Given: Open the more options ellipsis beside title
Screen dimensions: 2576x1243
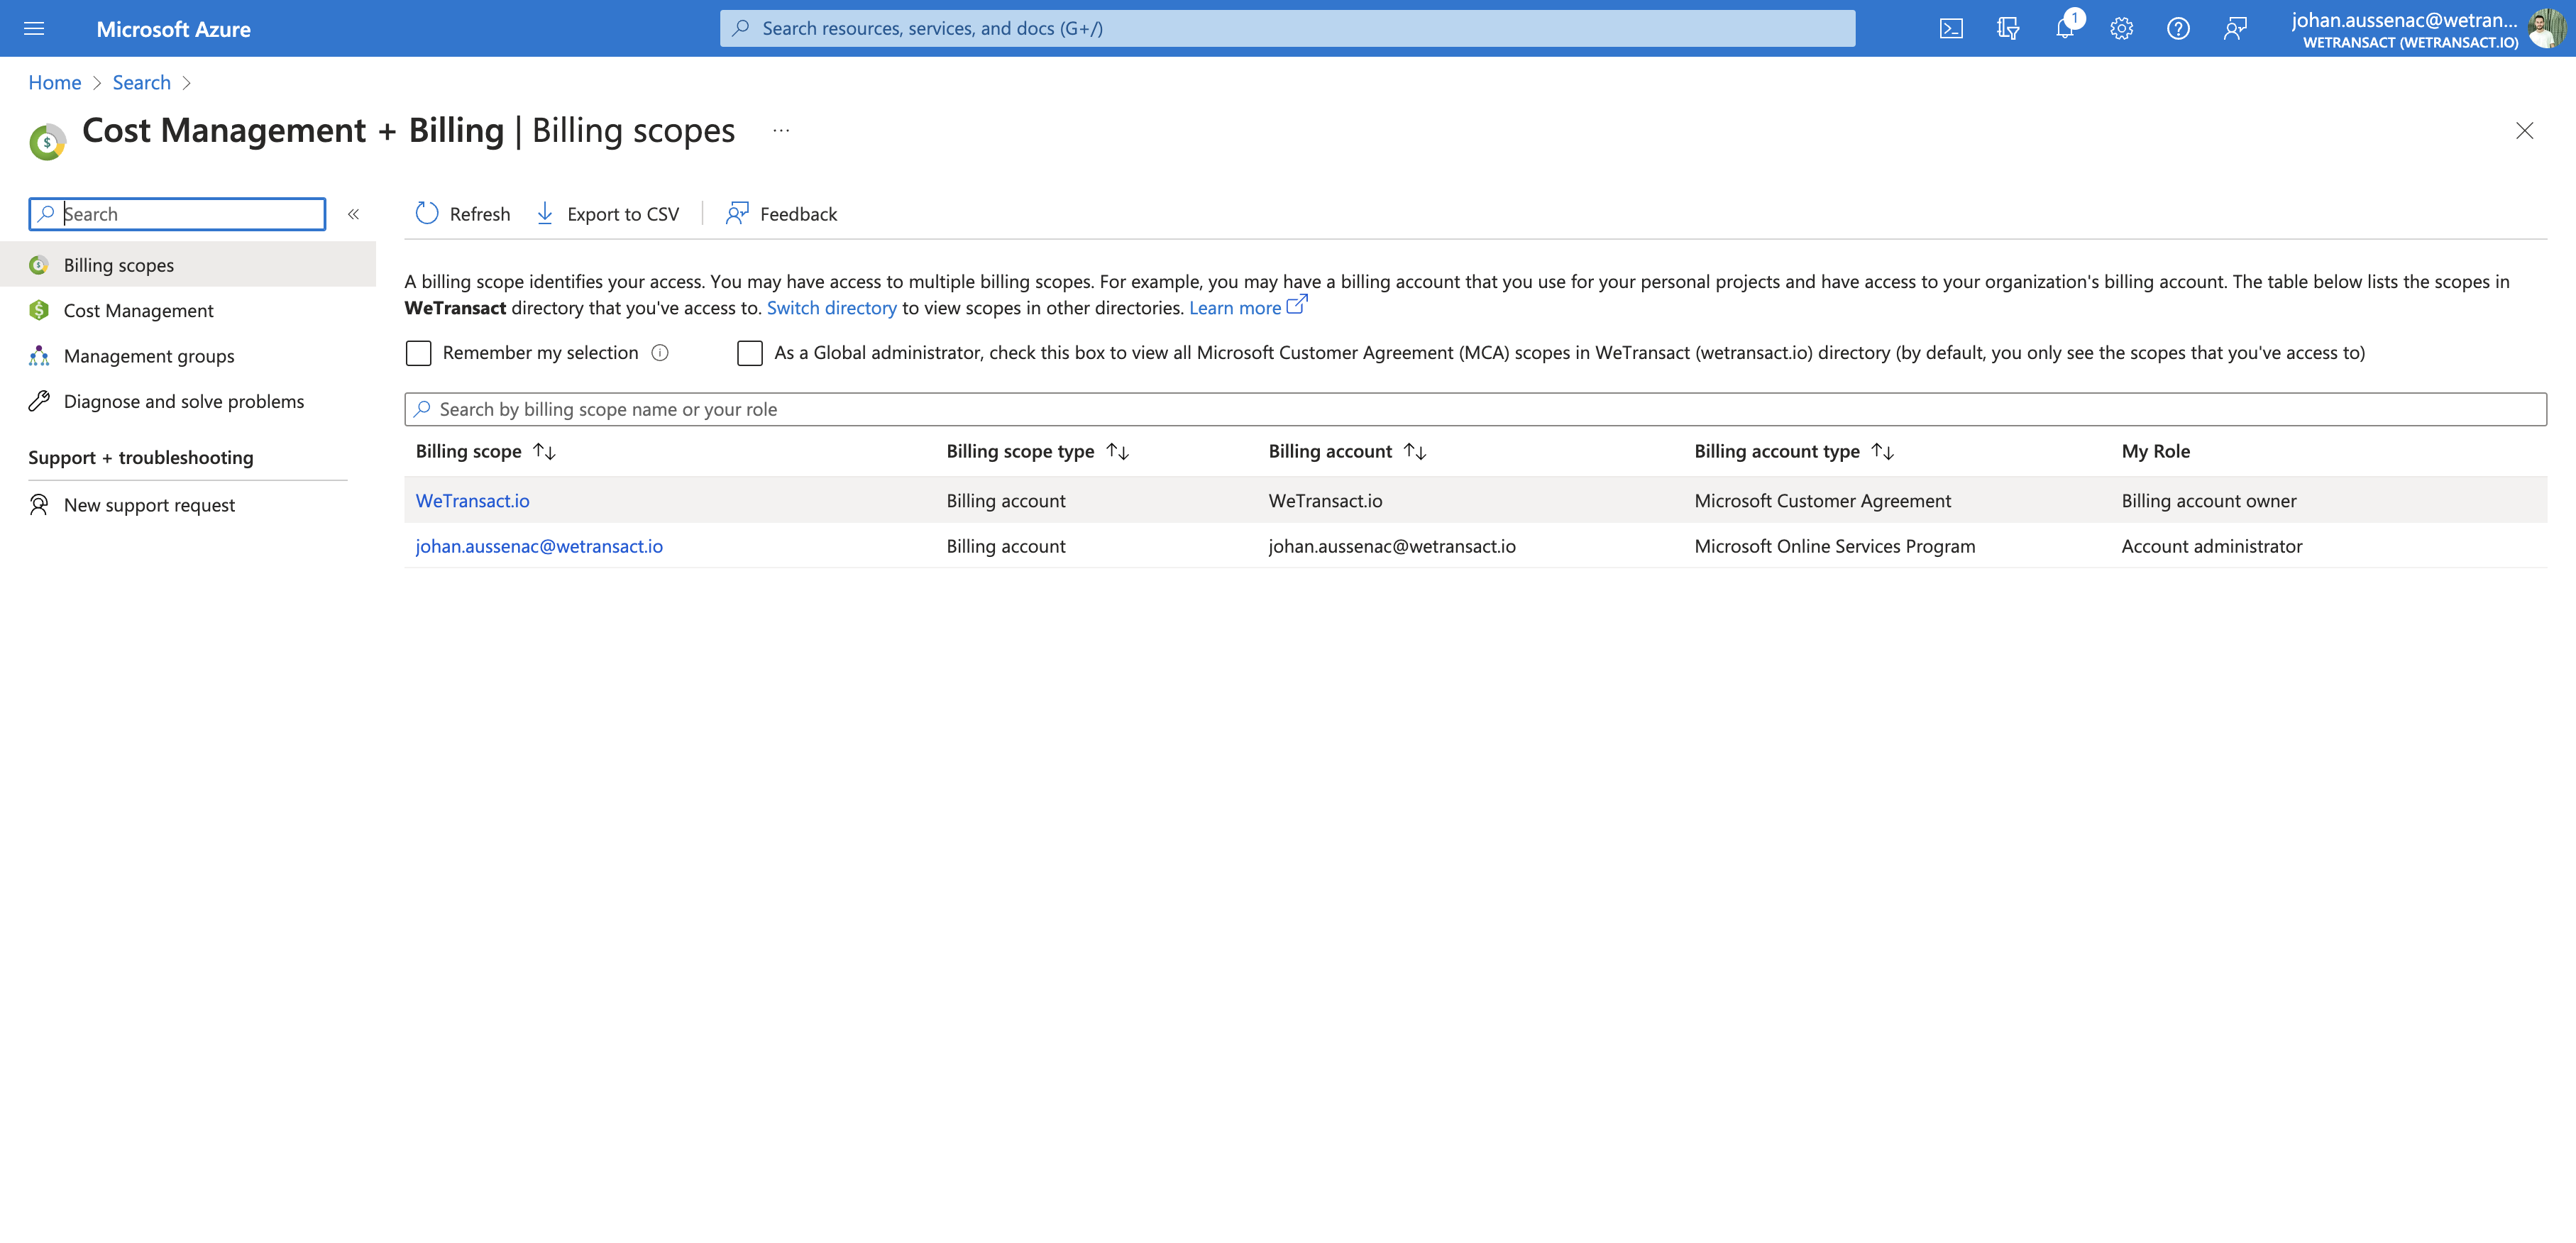Looking at the screenshot, I should tap(781, 131).
